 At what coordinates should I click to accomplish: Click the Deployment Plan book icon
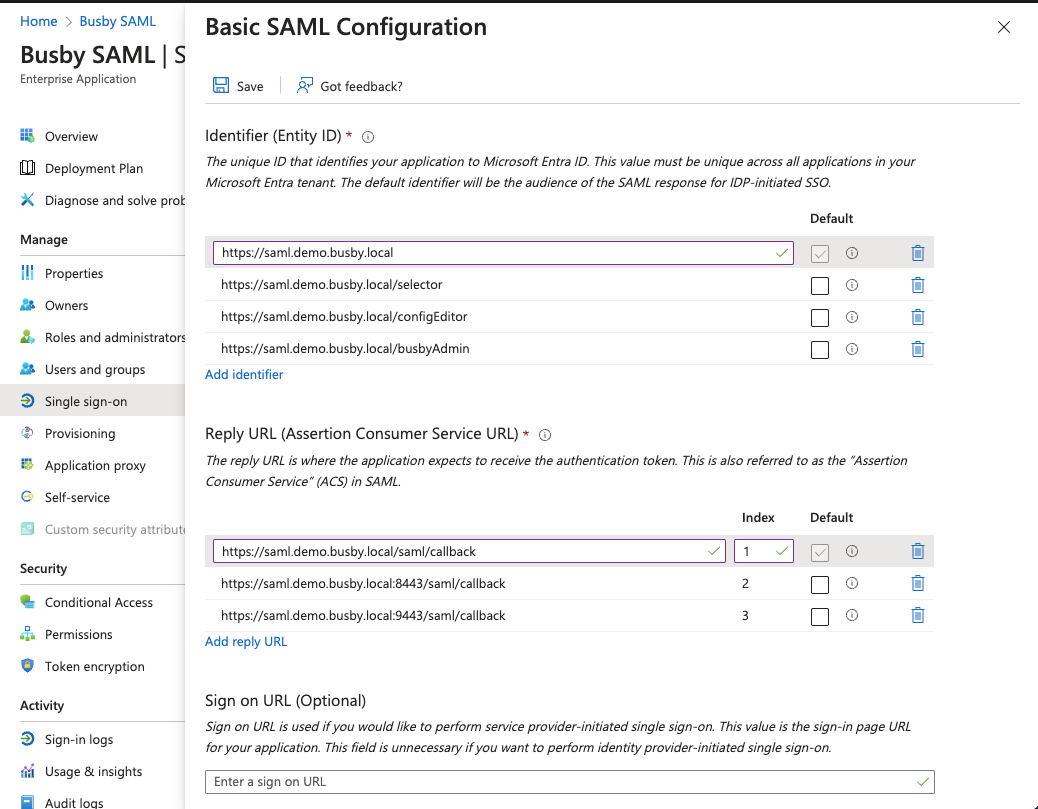click(27, 167)
